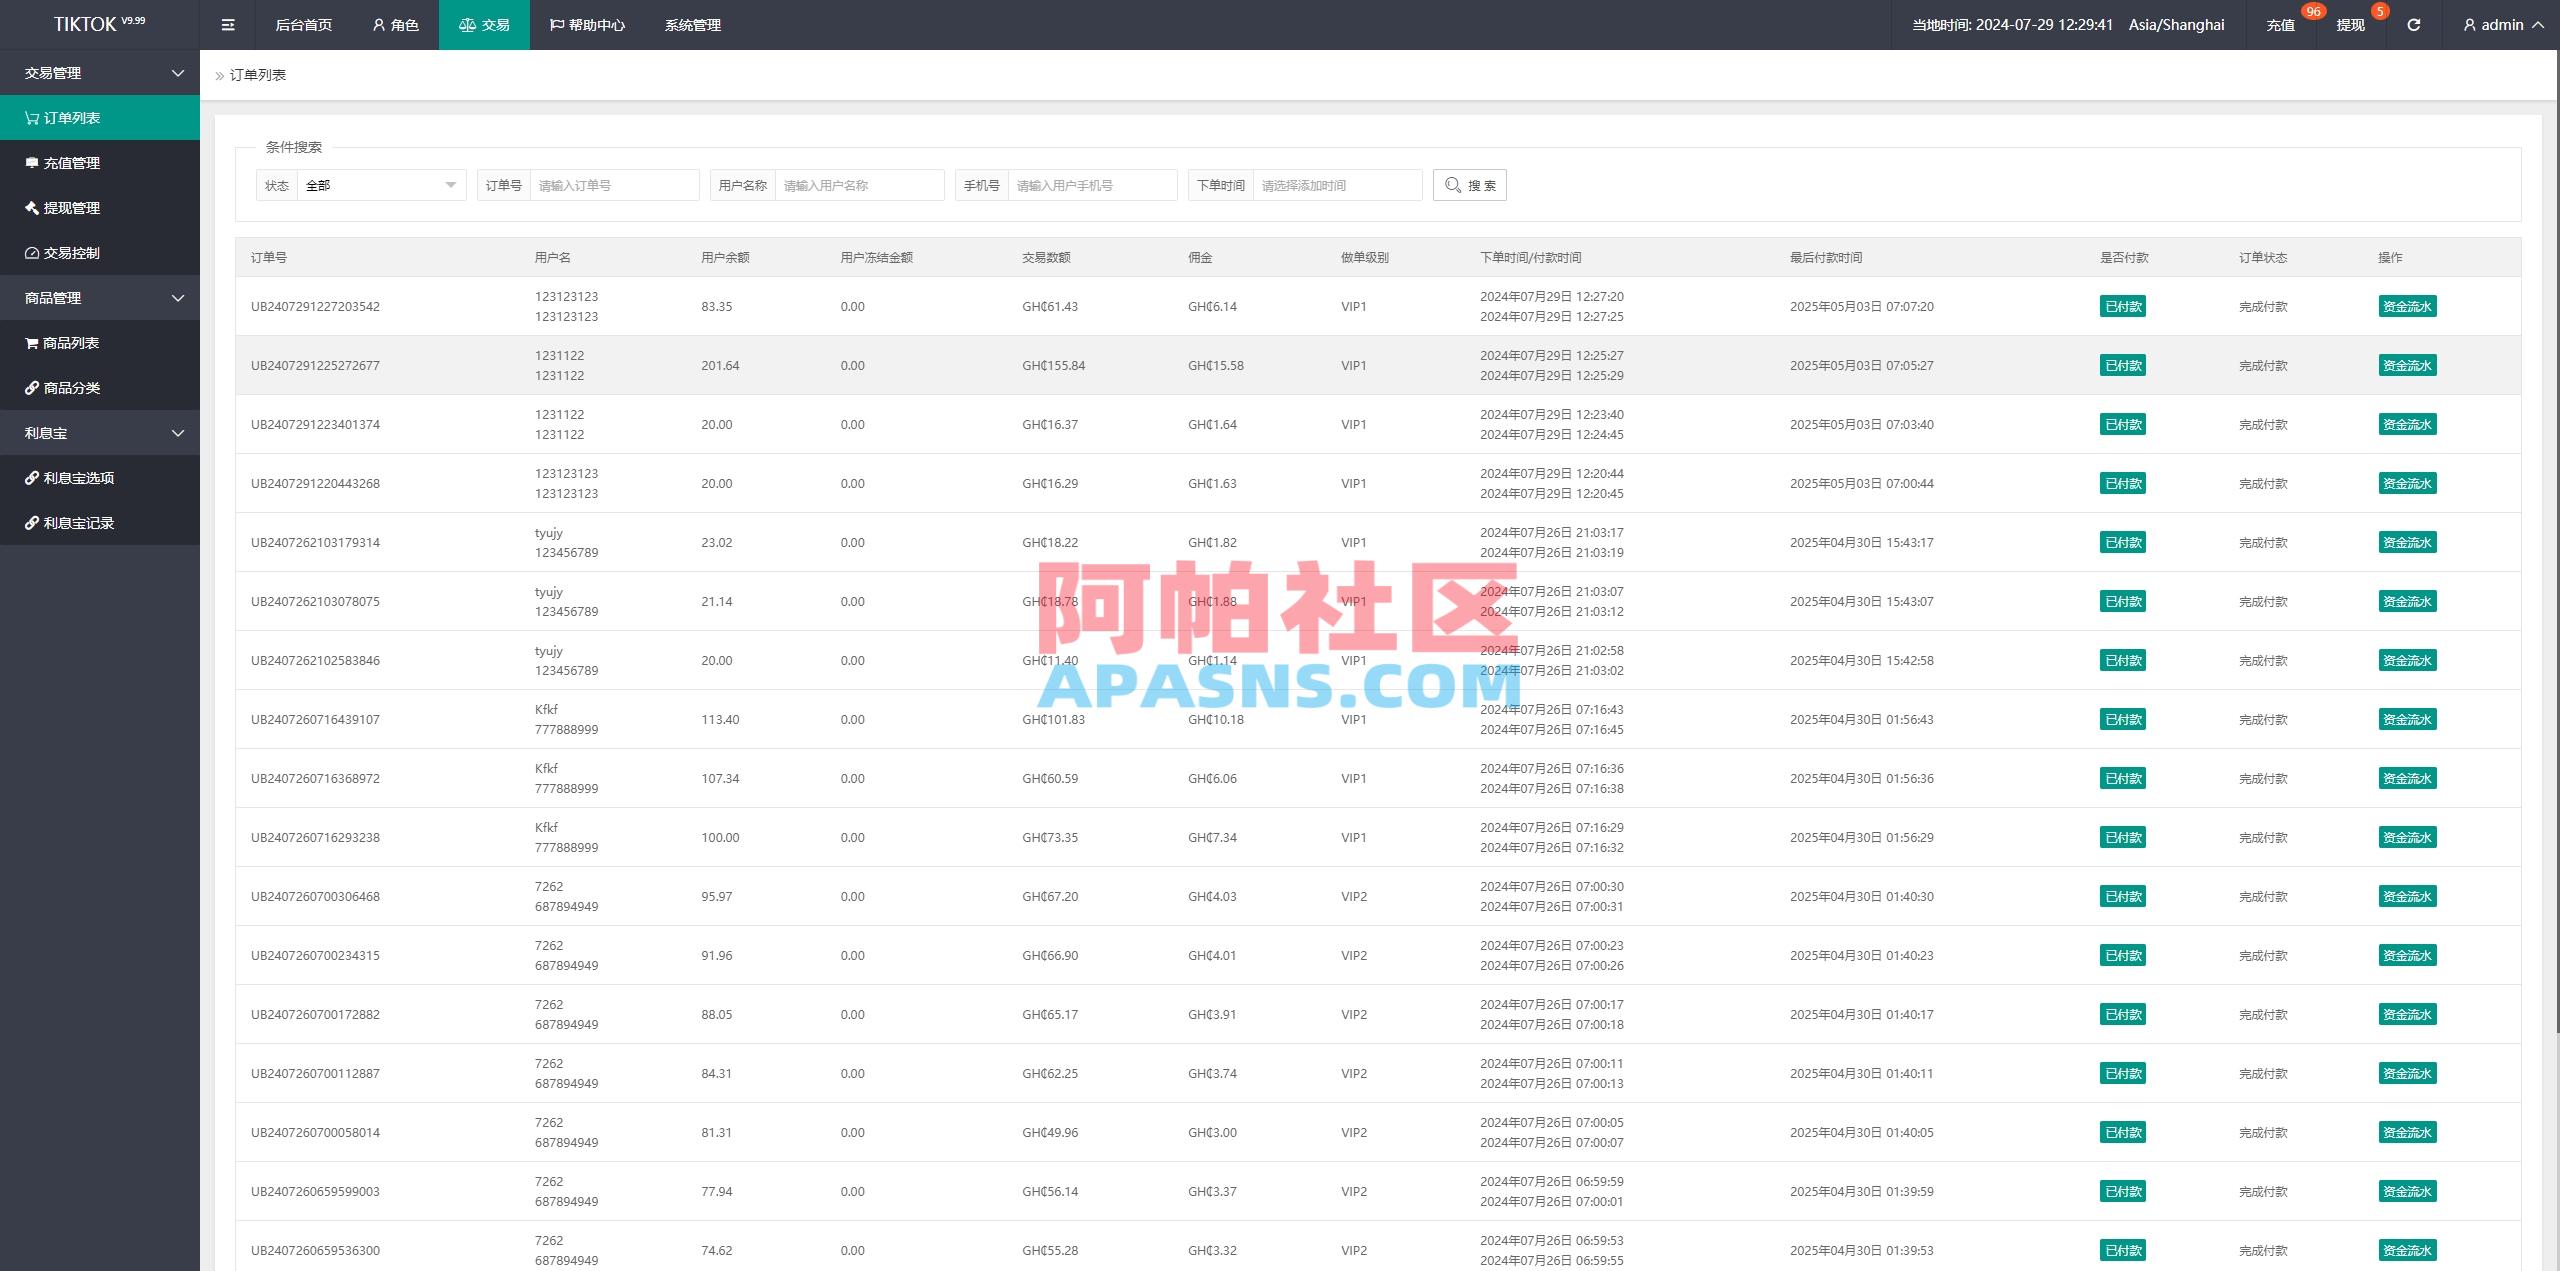This screenshot has width=2560, height=1271.
Task: Toggle 已付款 status on order UB2407262103179314
Action: (x=2123, y=542)
